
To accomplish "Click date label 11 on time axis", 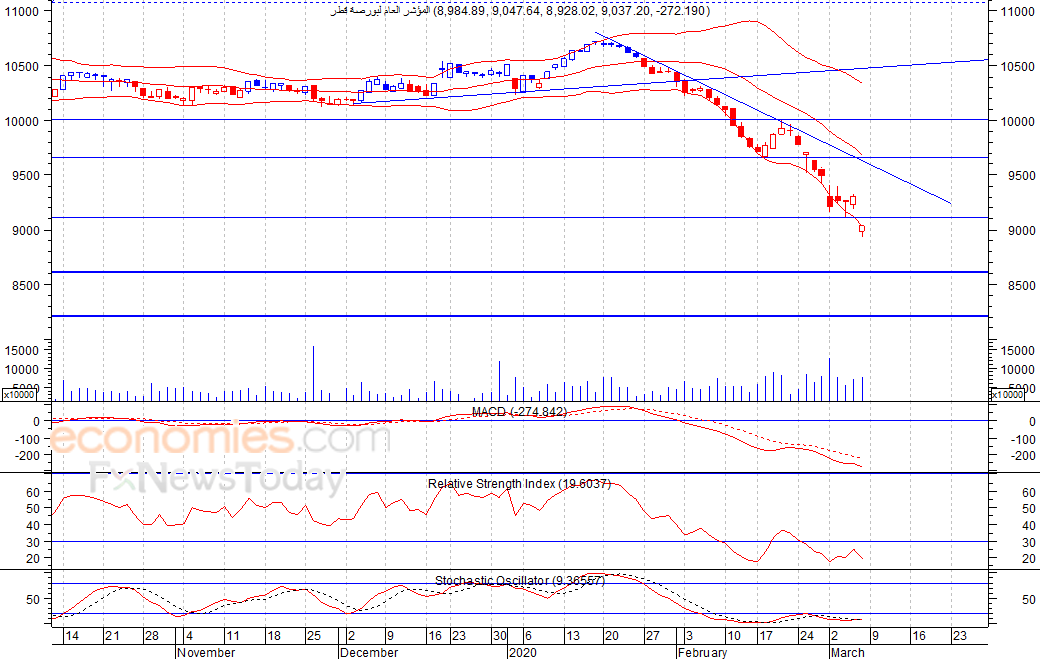I will (232, 636).
